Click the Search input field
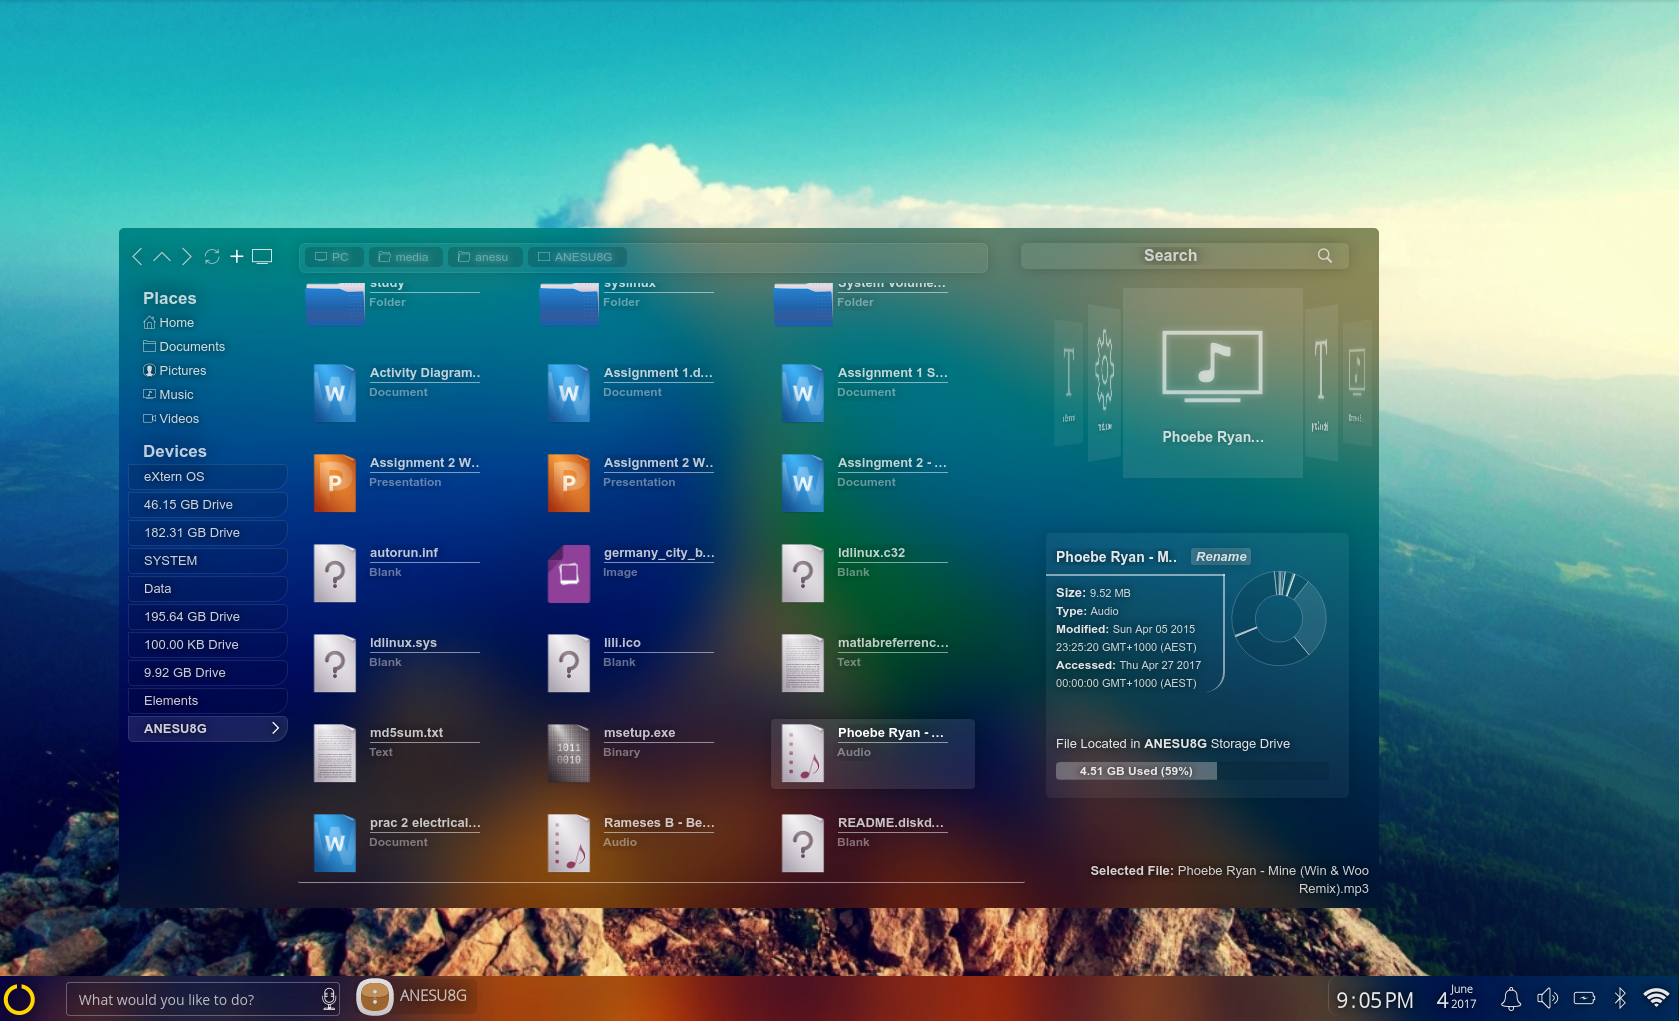Viewport: 1679px width, 1021px height. tap(1185, 256)
